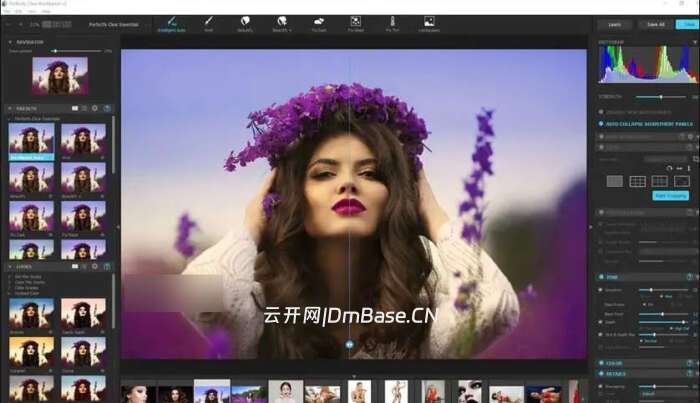This screenshot has height=403, width=700.
Task: Toggle the Exposure adjustment dot
Action: 600,290
